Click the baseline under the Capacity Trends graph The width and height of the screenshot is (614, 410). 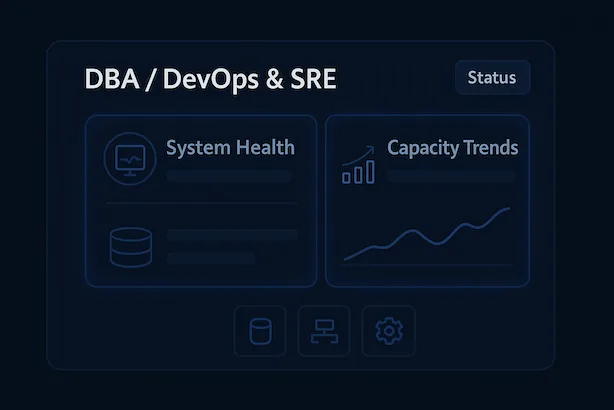tap(427, 266)
